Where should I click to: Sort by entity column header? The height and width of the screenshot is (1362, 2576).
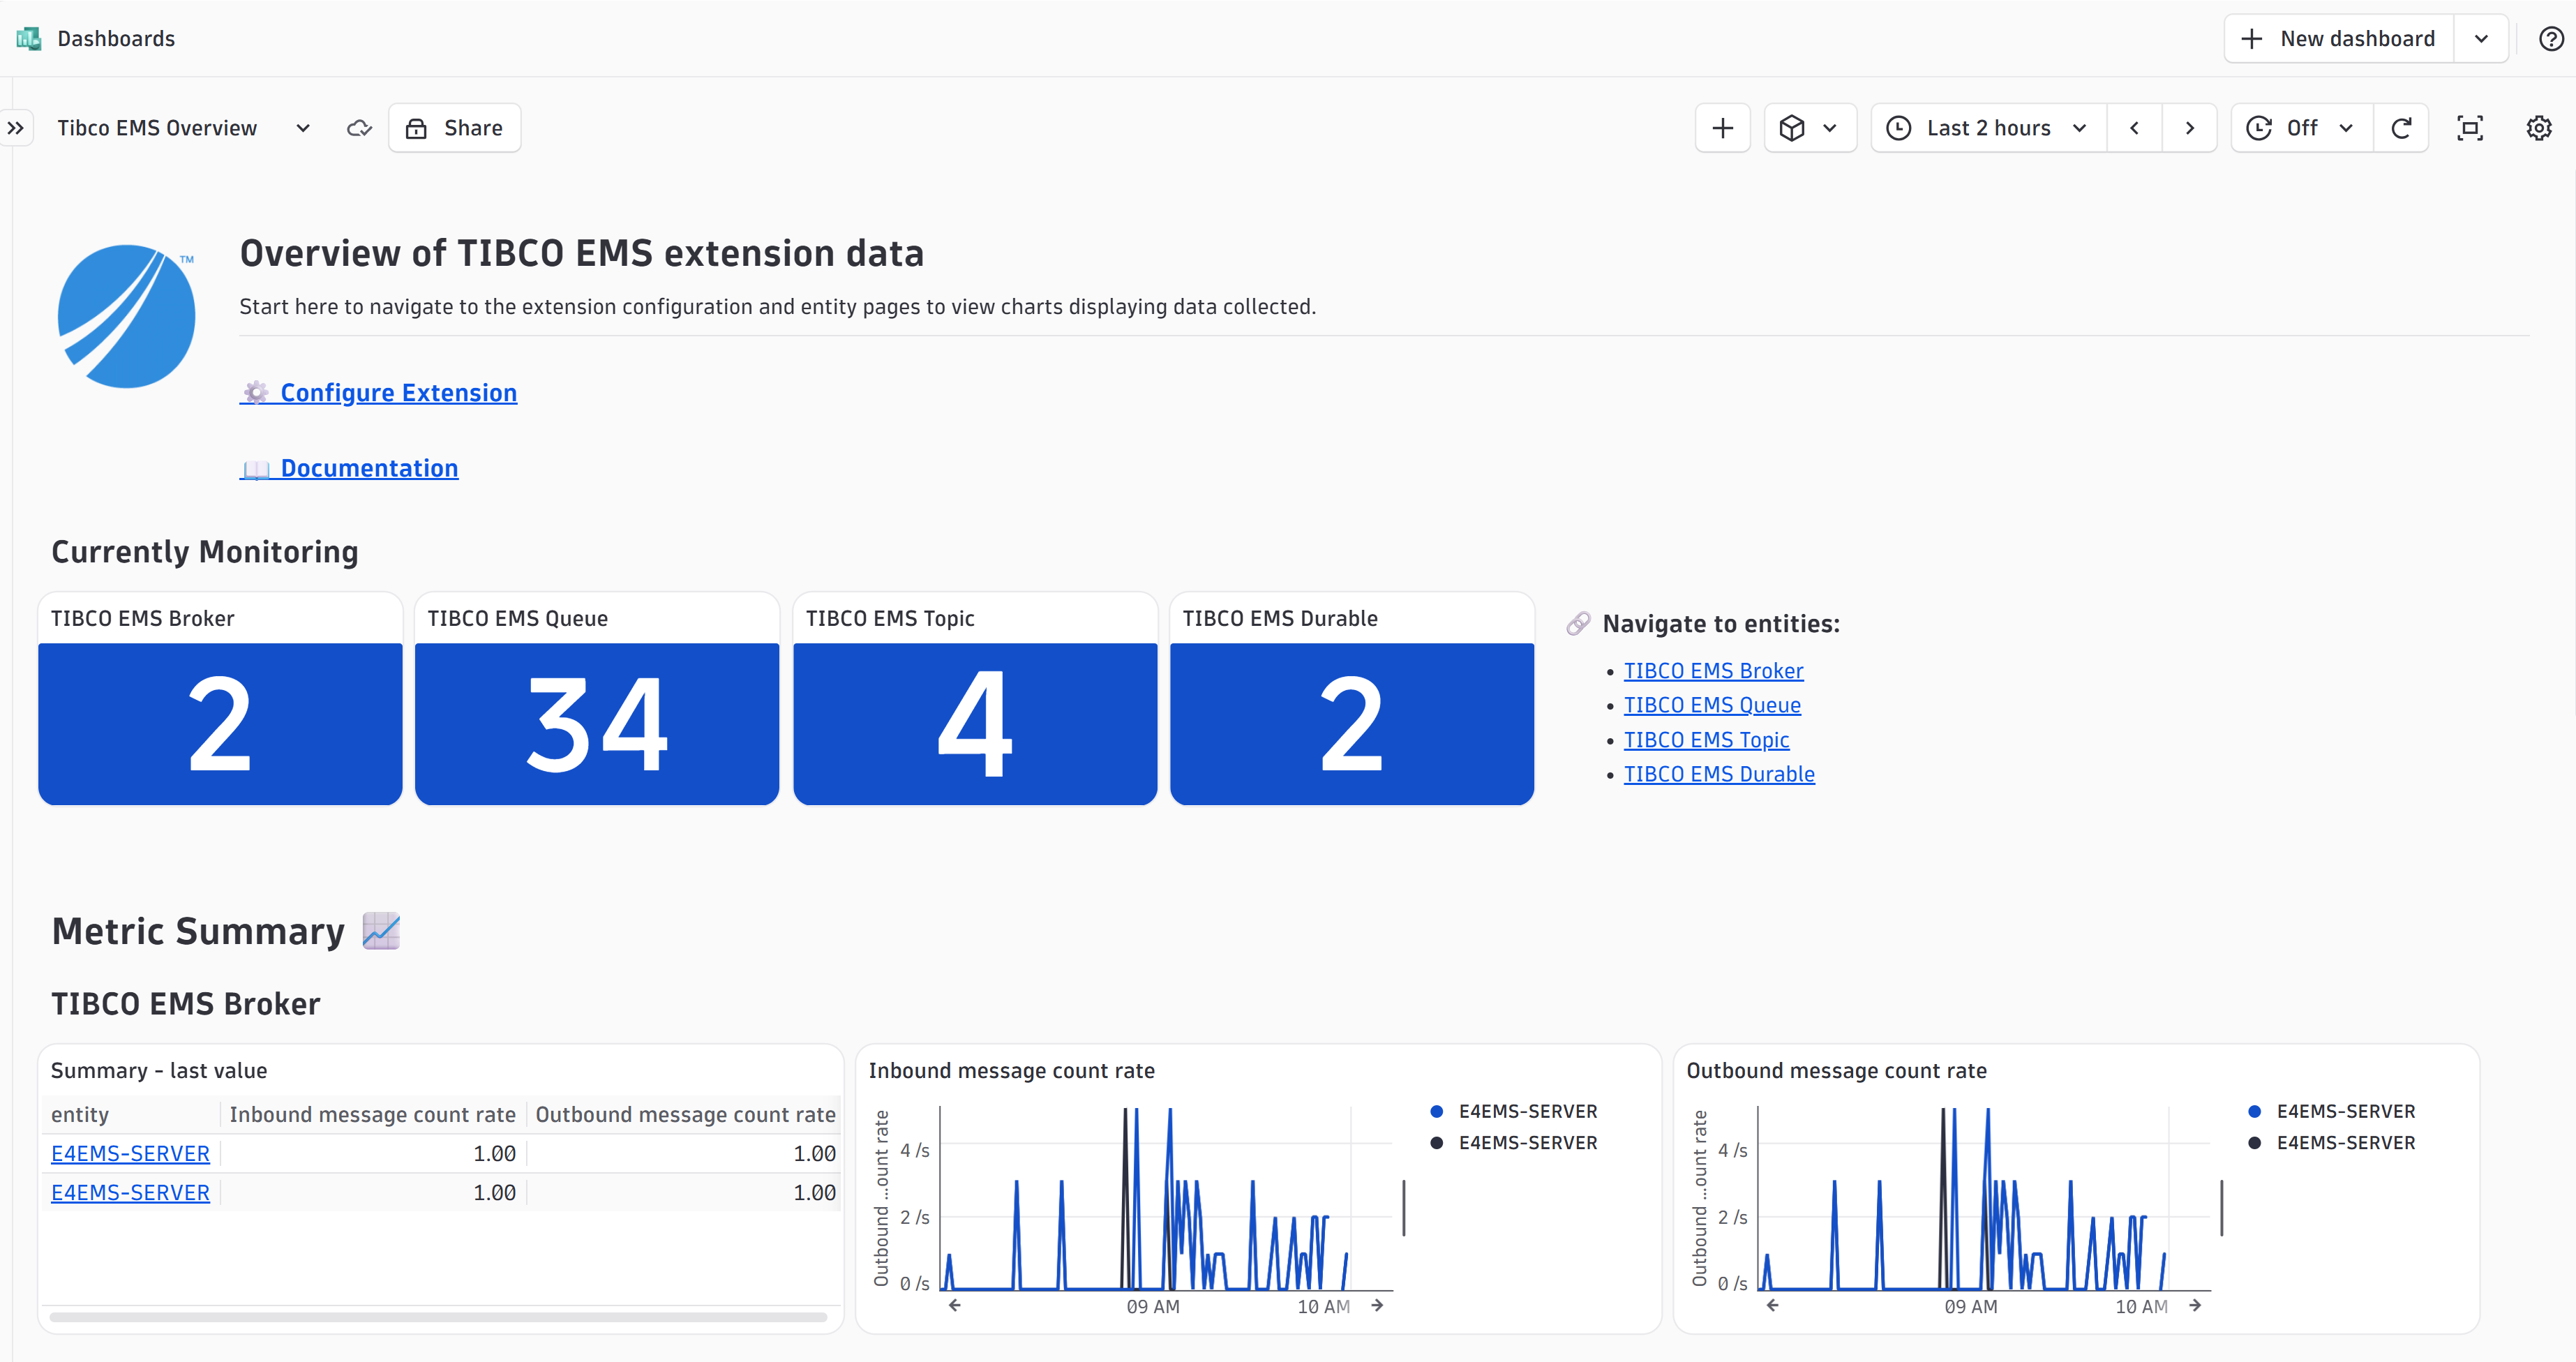(130, 1114)
